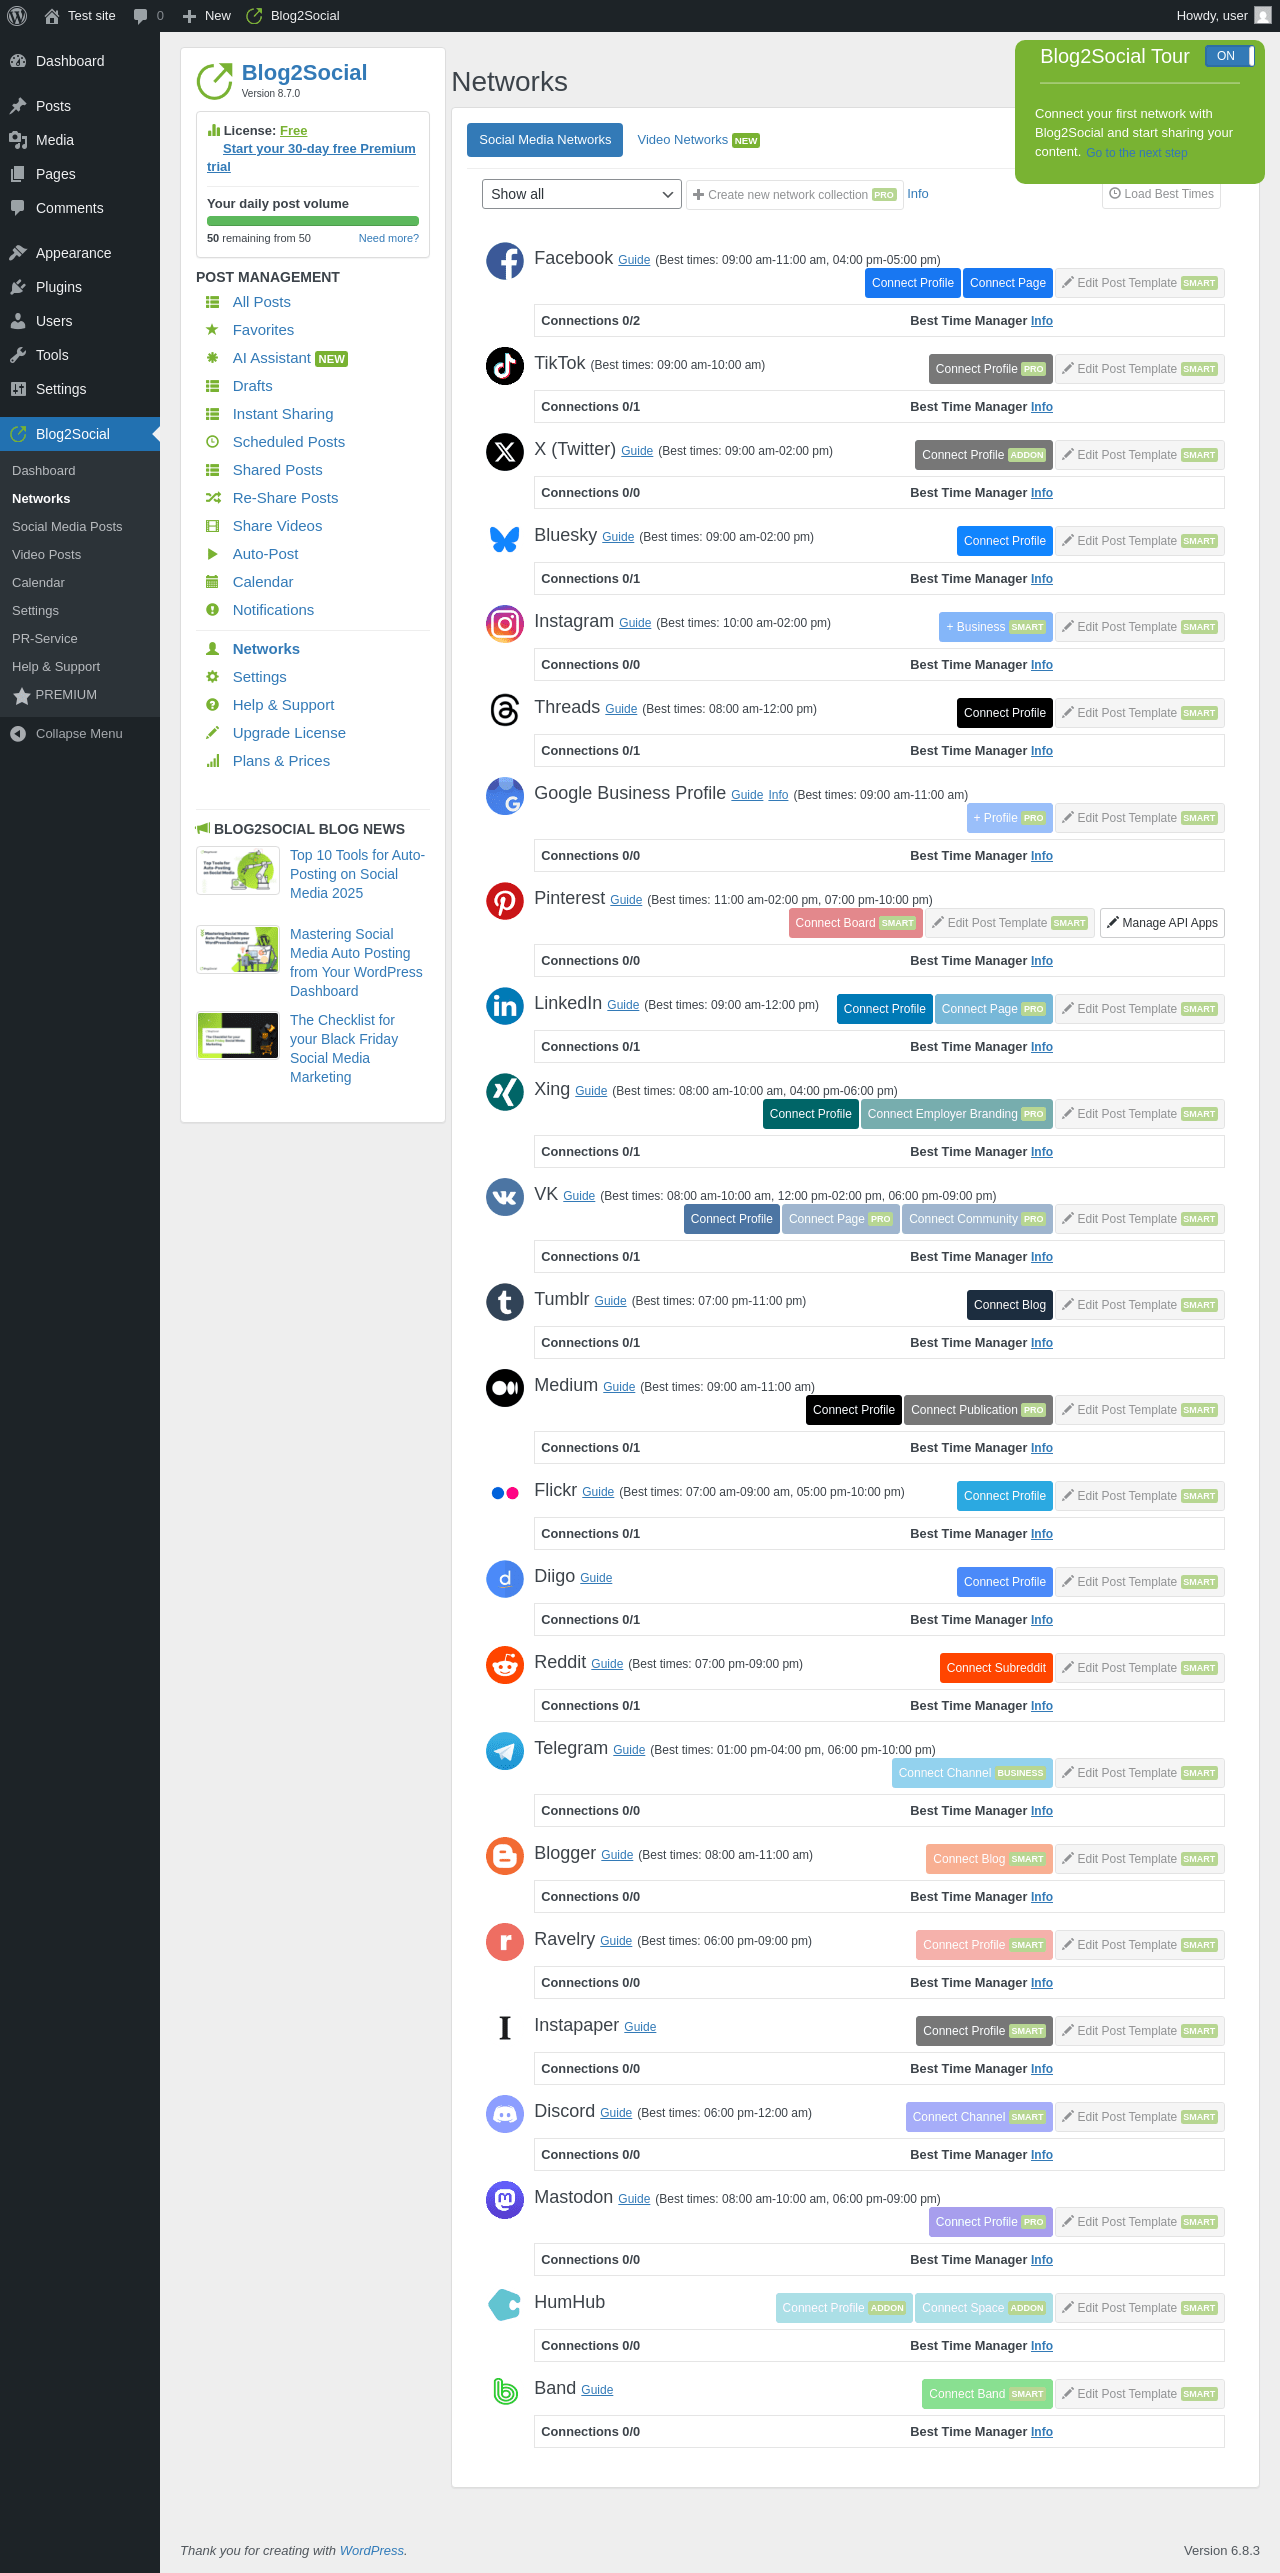Click the Threads logo icon
Viewport: 1280px width, 2573px height.
point(505,710)
